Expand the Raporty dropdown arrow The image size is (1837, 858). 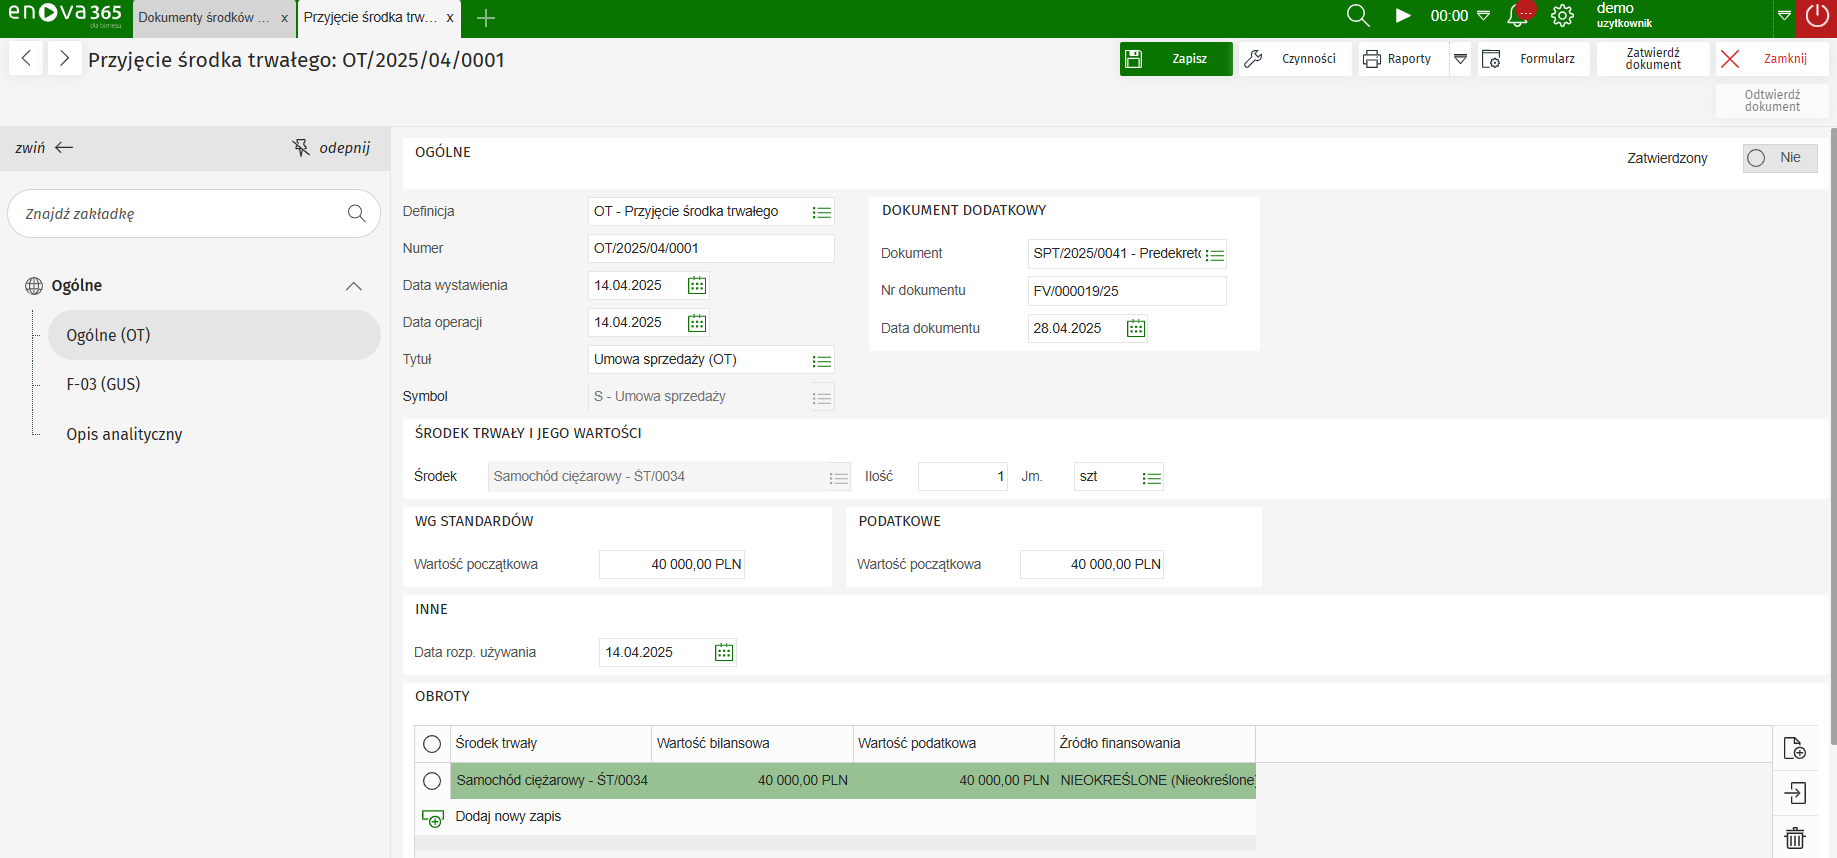click(1460, 59)
